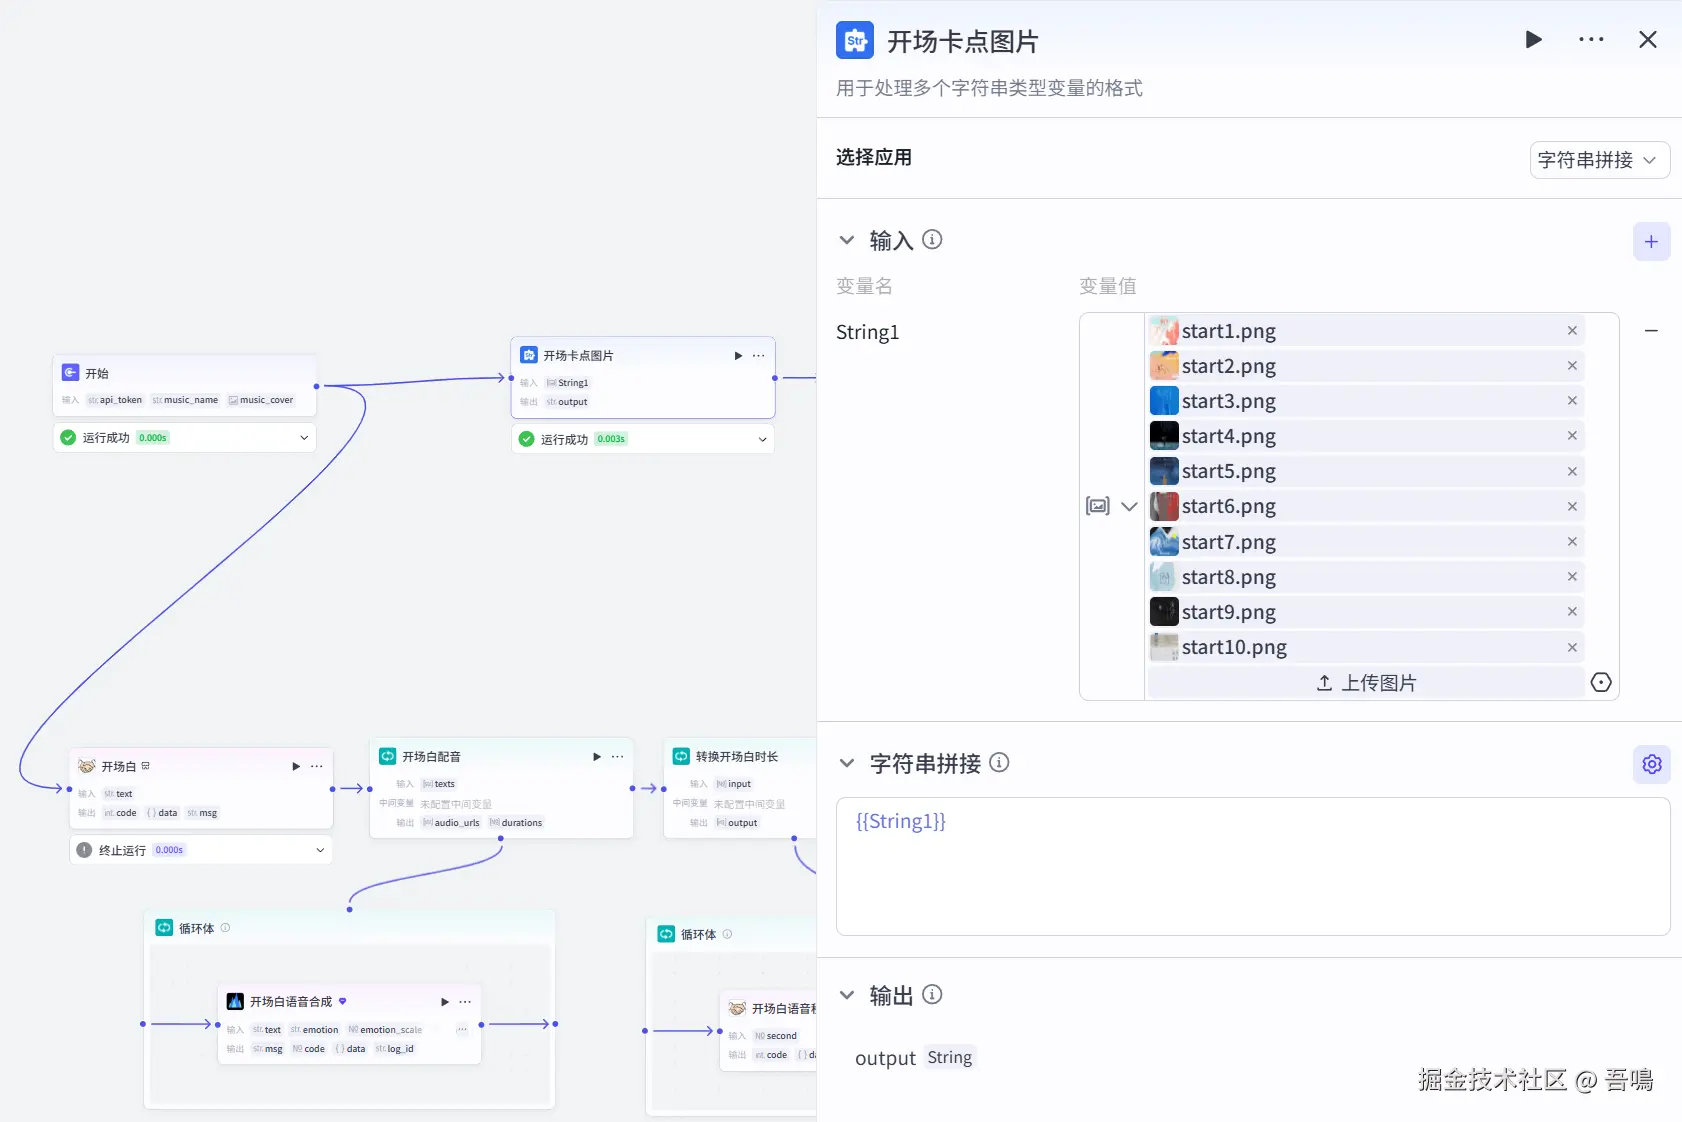The width and height of the screenshot is (1682, 1122).
Task: Run the 开场白语音合成 node
Action: point(445,1002)
